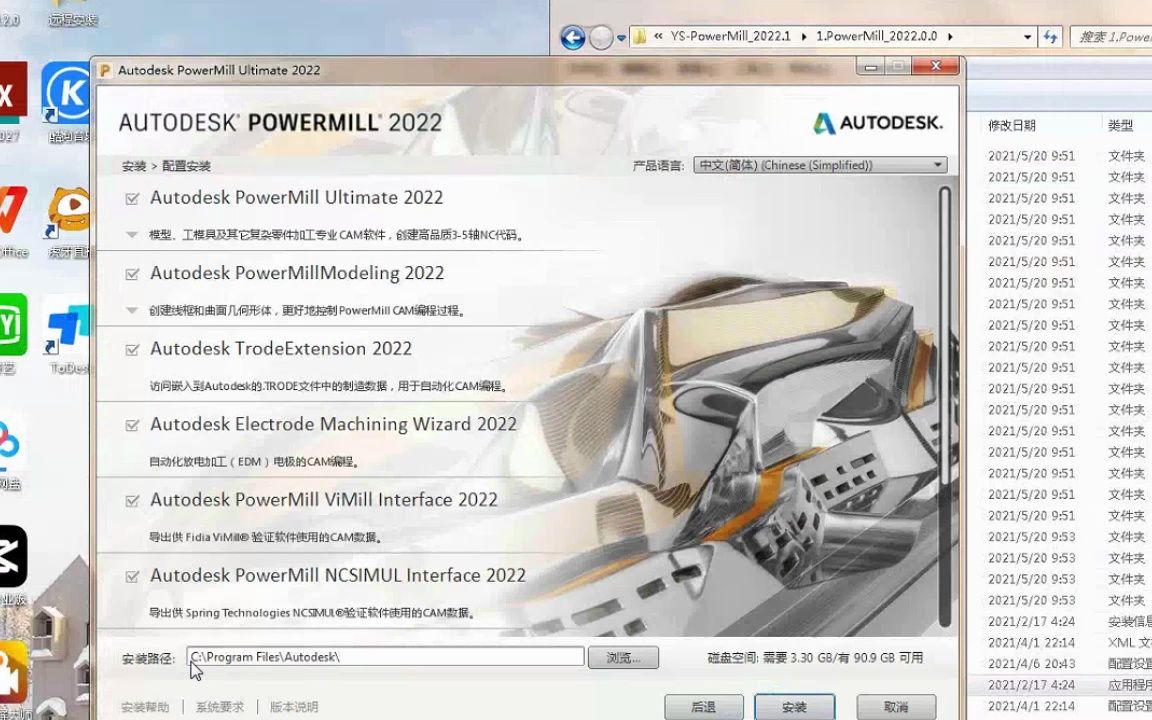1152x720 pixels.
Task: Expand PowerMillModeling 2022 details arrow
Action: click(132, 310)
